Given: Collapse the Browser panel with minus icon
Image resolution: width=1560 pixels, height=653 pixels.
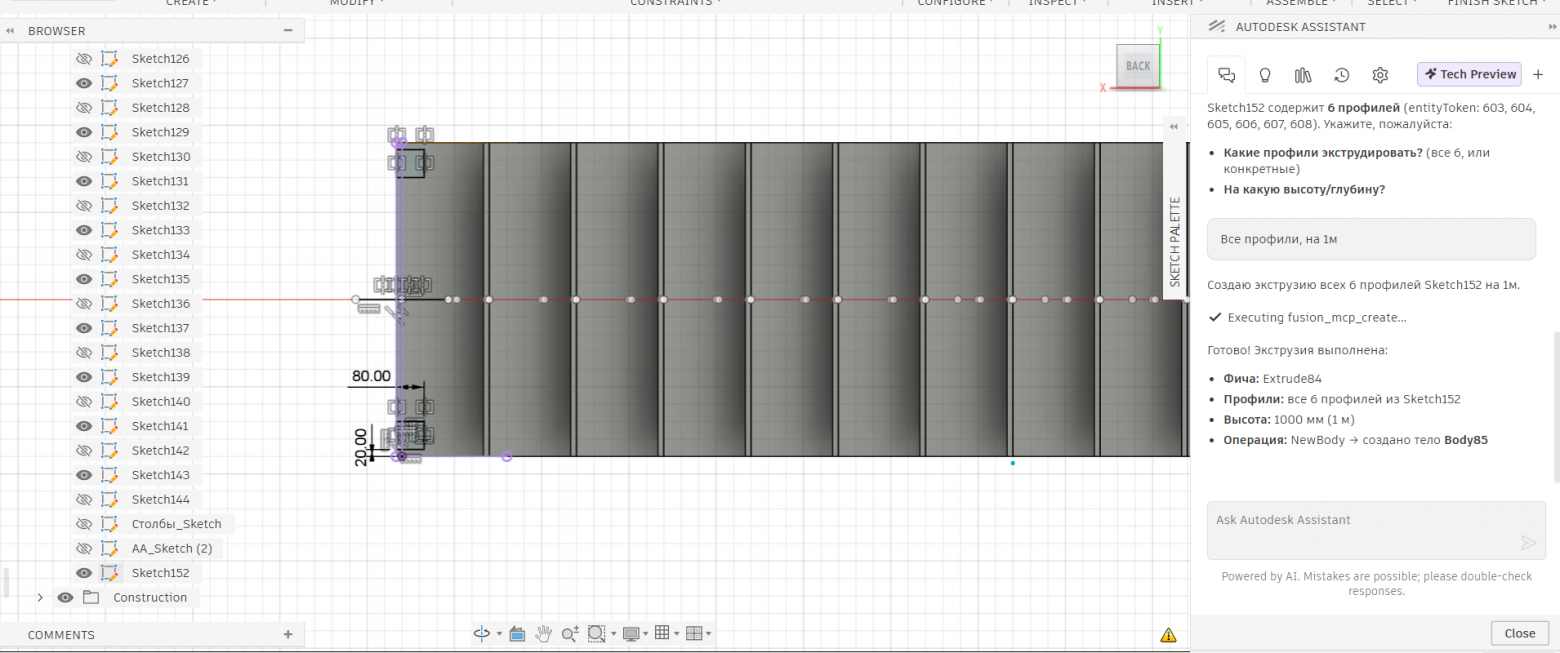Looking at the screenshot, I should click(x=288, y=31).
